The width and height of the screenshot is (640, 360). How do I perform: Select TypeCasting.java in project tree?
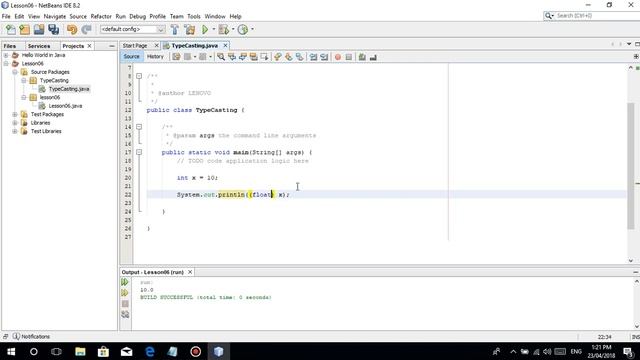69,89
